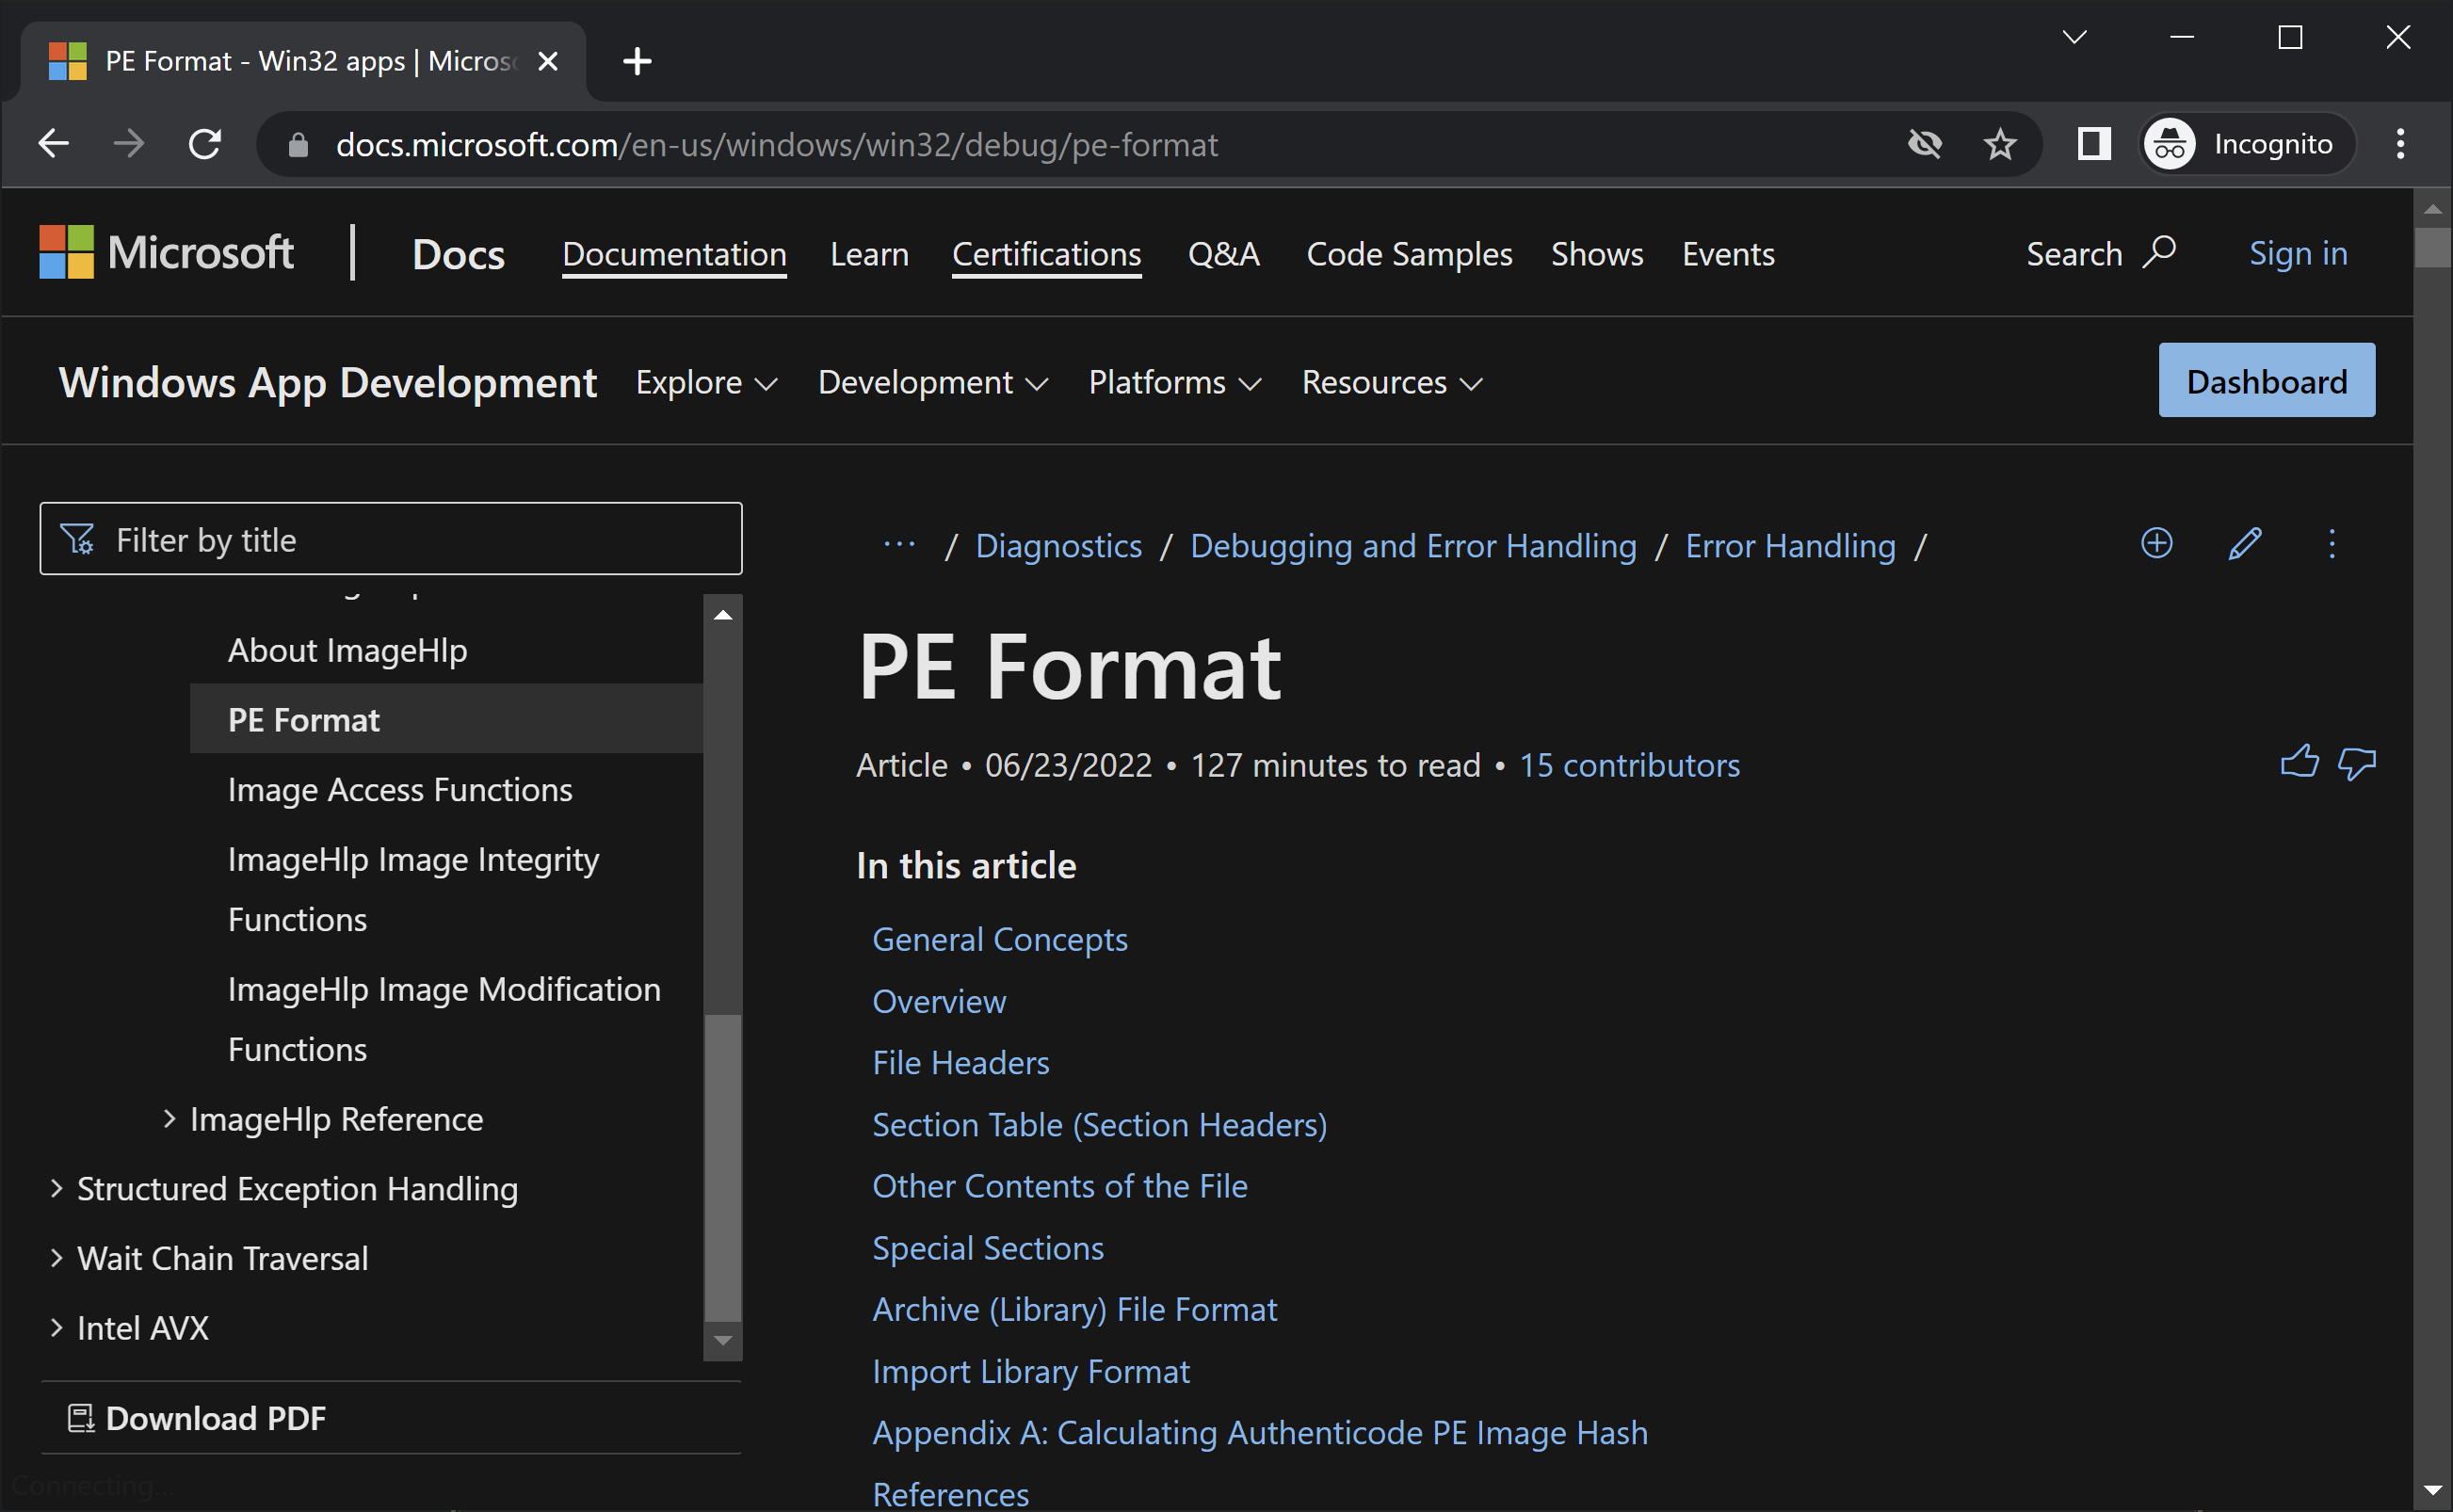
Task: Click the thumbs down feedback icon
Action: pyautogui.click(x=2356, y=764)
